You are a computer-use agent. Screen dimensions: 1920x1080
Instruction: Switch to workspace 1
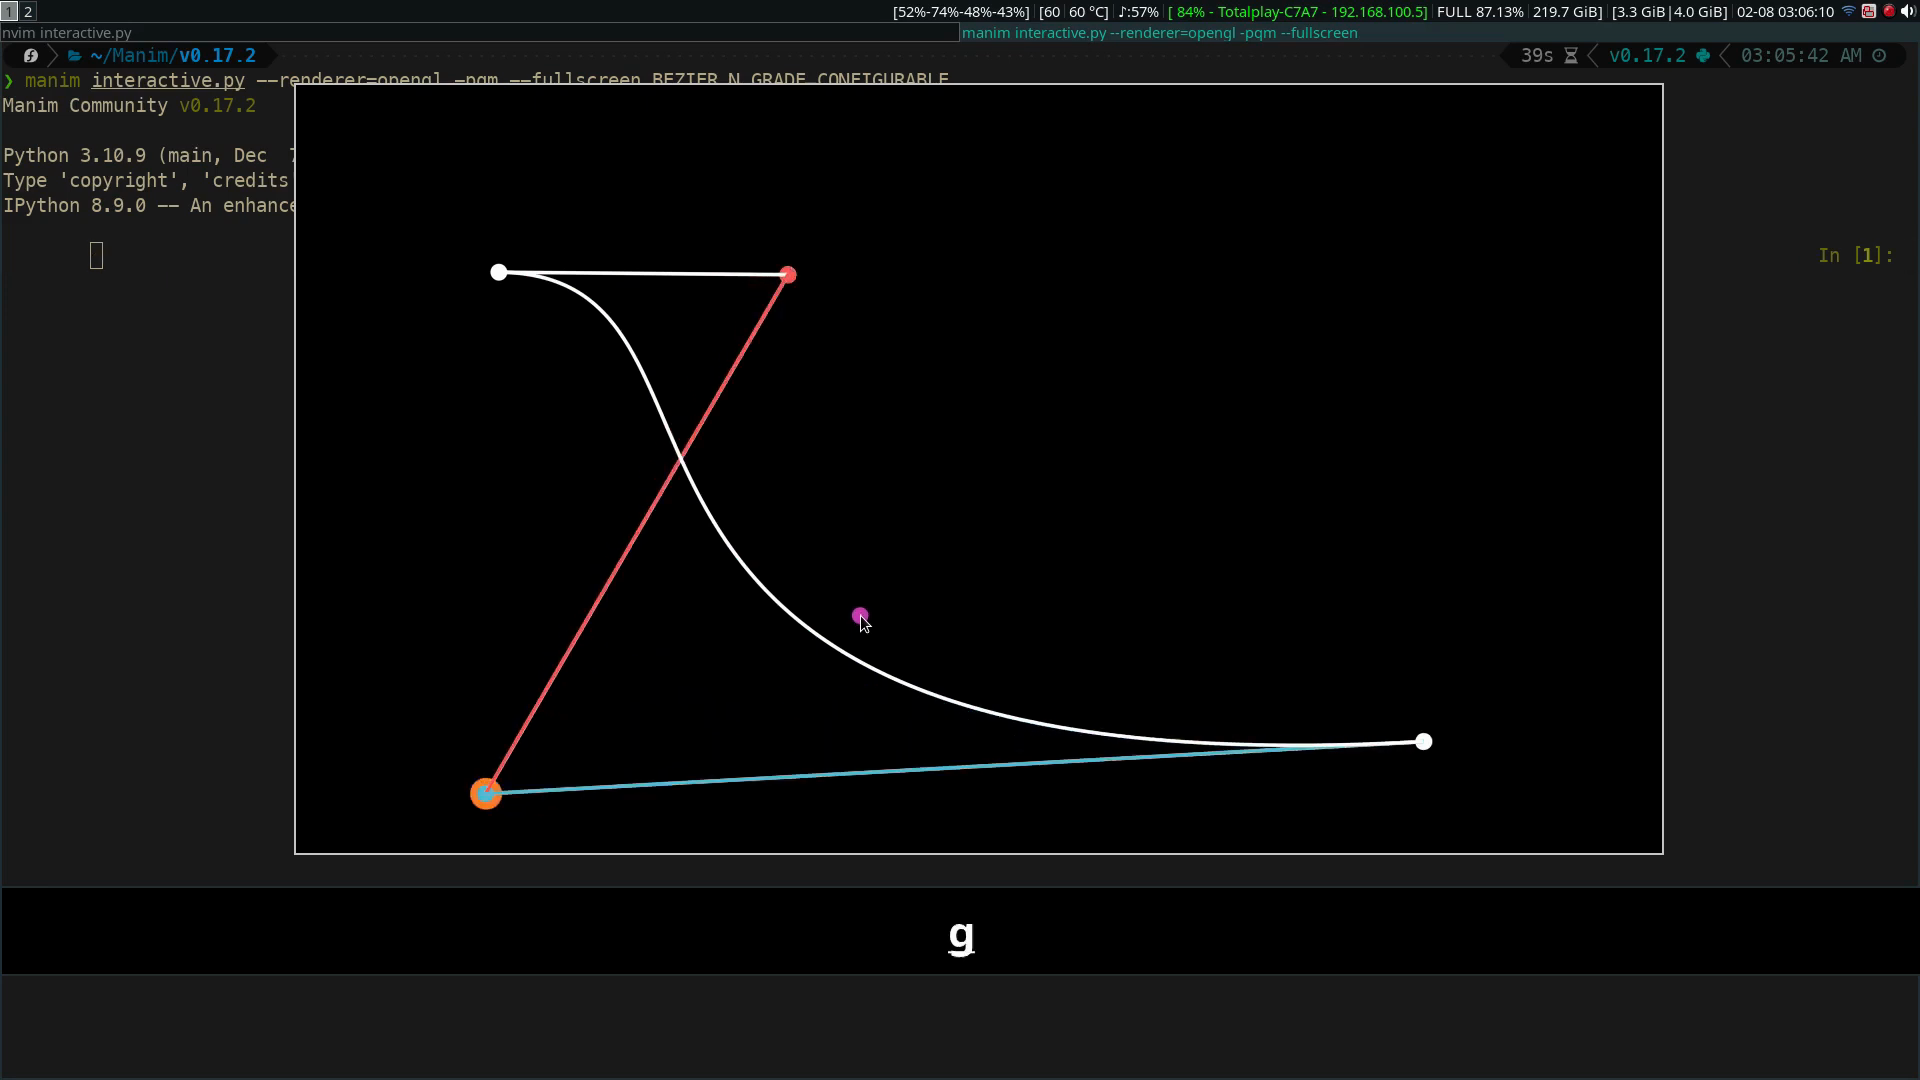[x=8, y=11]
